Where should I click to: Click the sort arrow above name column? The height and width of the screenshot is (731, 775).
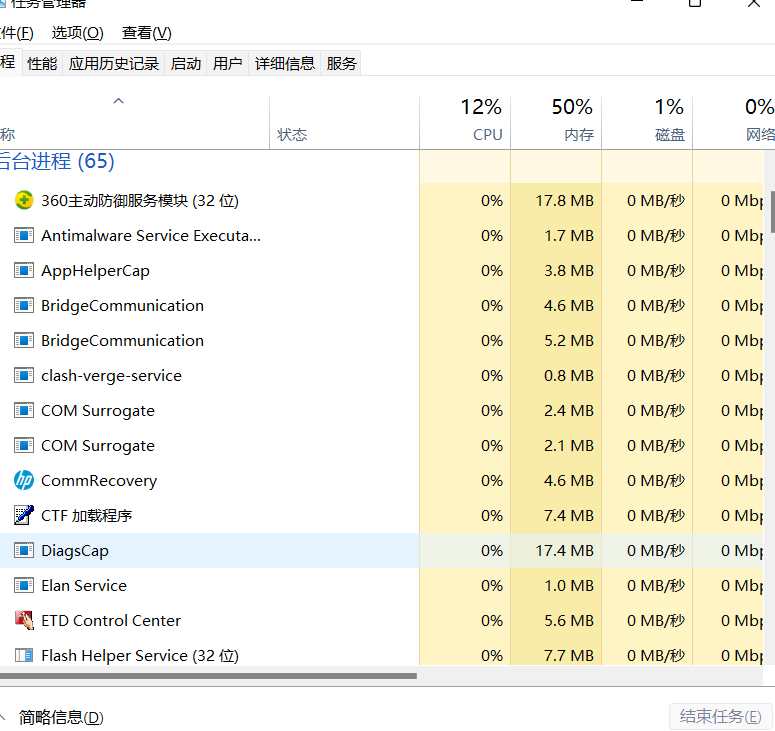tap(118, 101)
